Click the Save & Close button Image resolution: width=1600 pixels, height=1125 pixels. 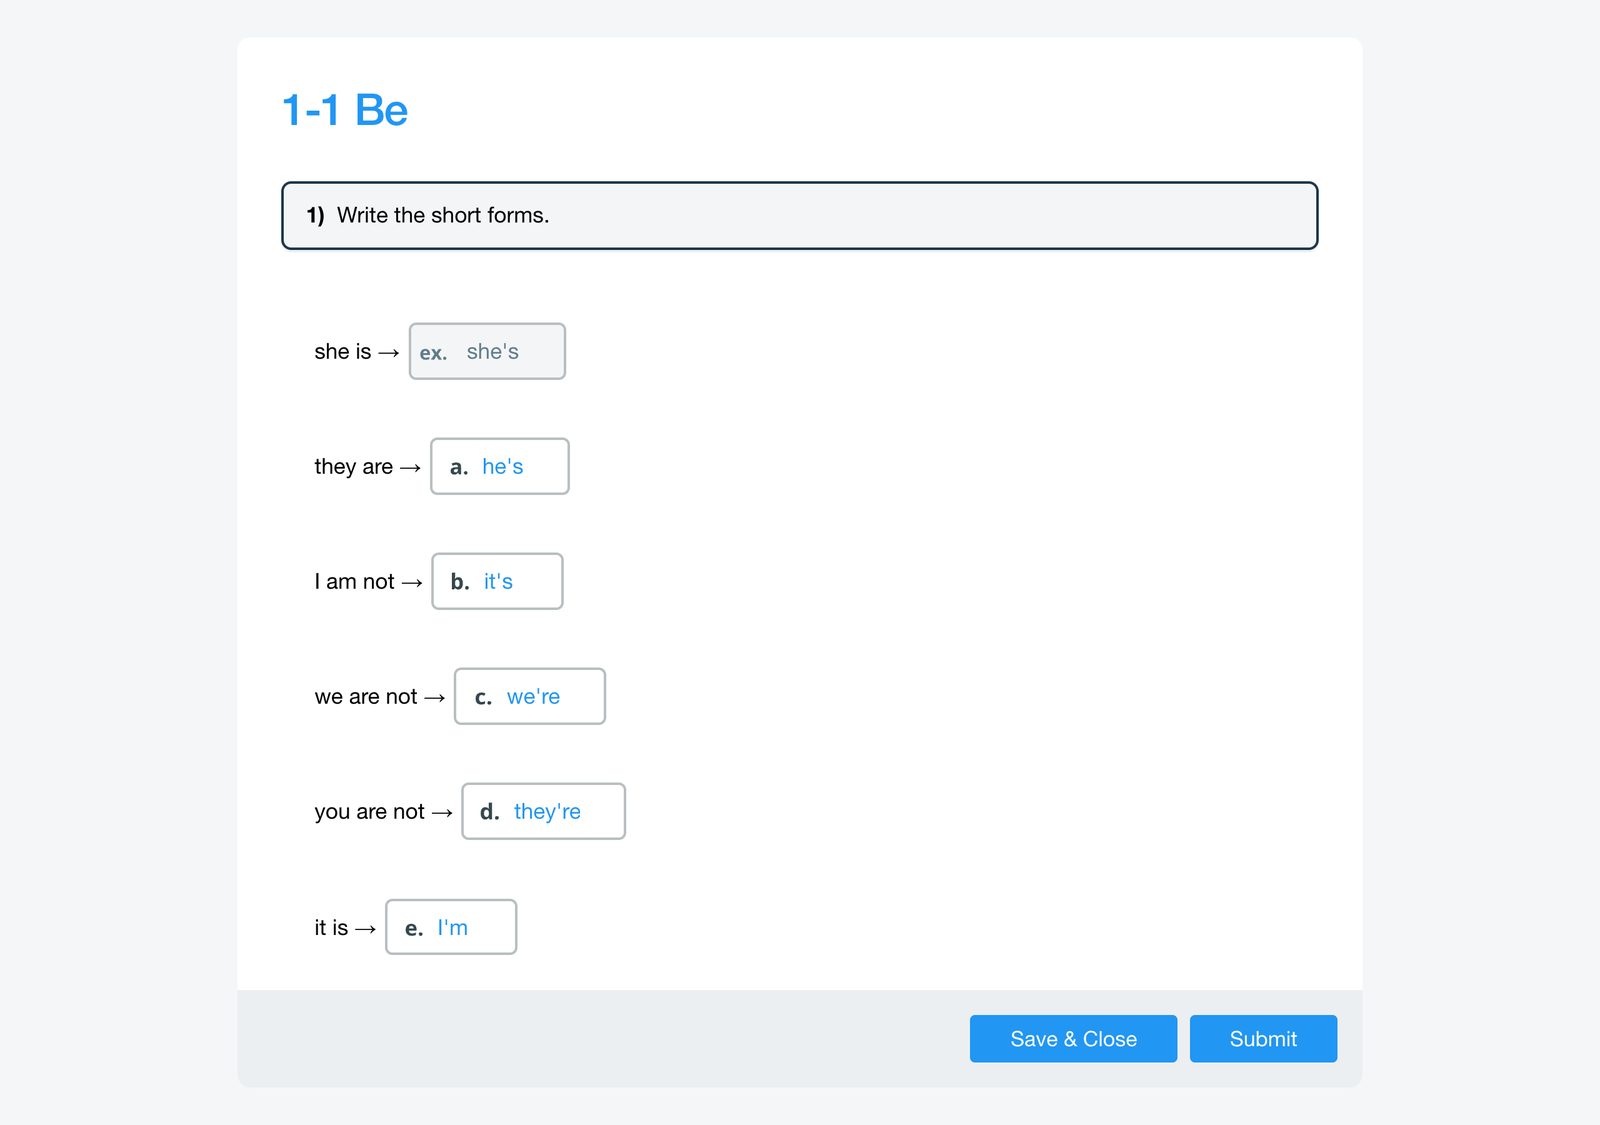click(1073, 1039)
